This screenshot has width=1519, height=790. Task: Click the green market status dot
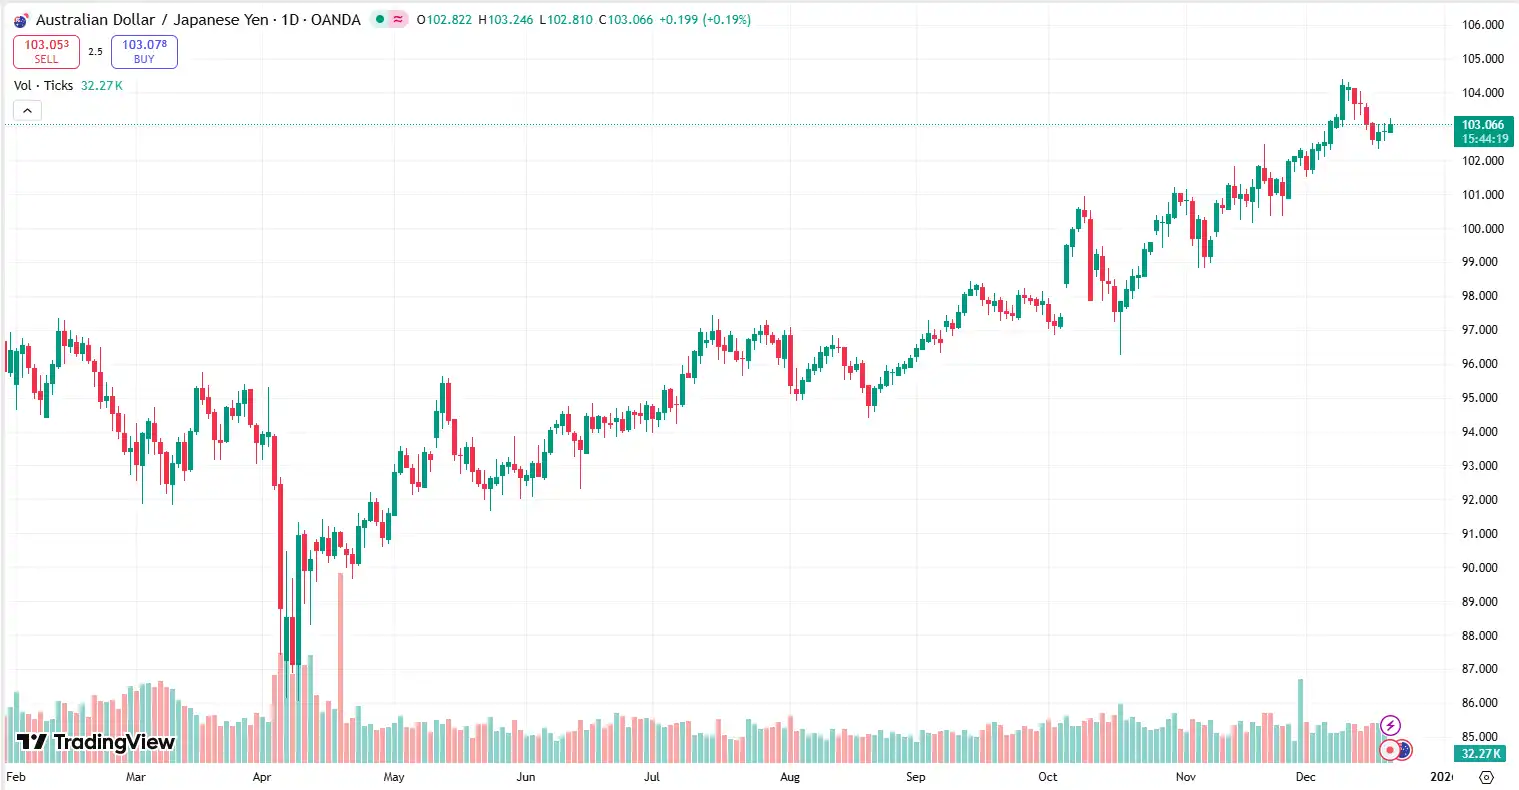(x=380, y=19)
